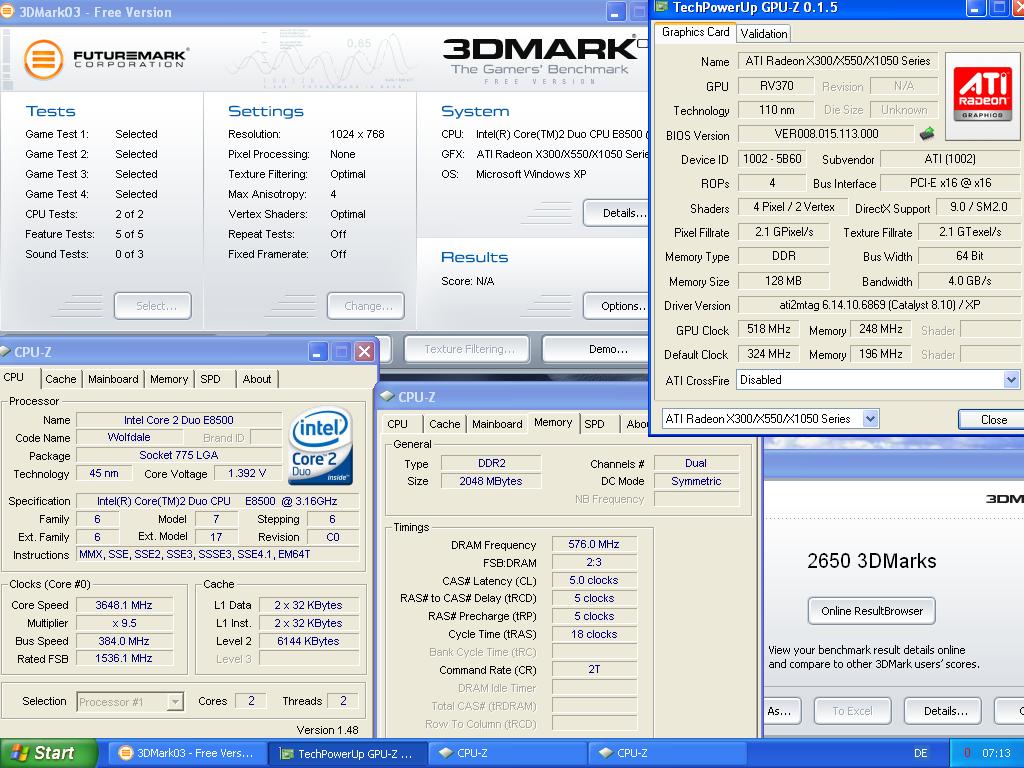Open the GPU selection dropdown in GPU-Z

pos(870,419)
